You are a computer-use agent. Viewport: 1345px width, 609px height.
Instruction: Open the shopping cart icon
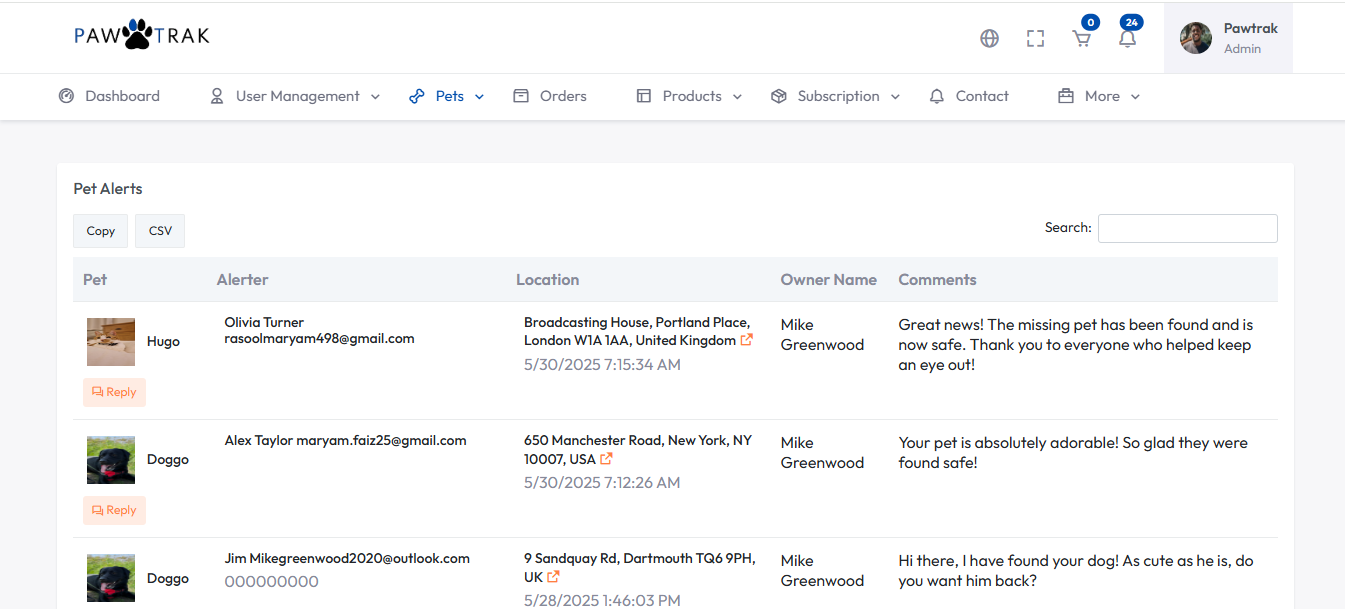(x=1081, y=38)
